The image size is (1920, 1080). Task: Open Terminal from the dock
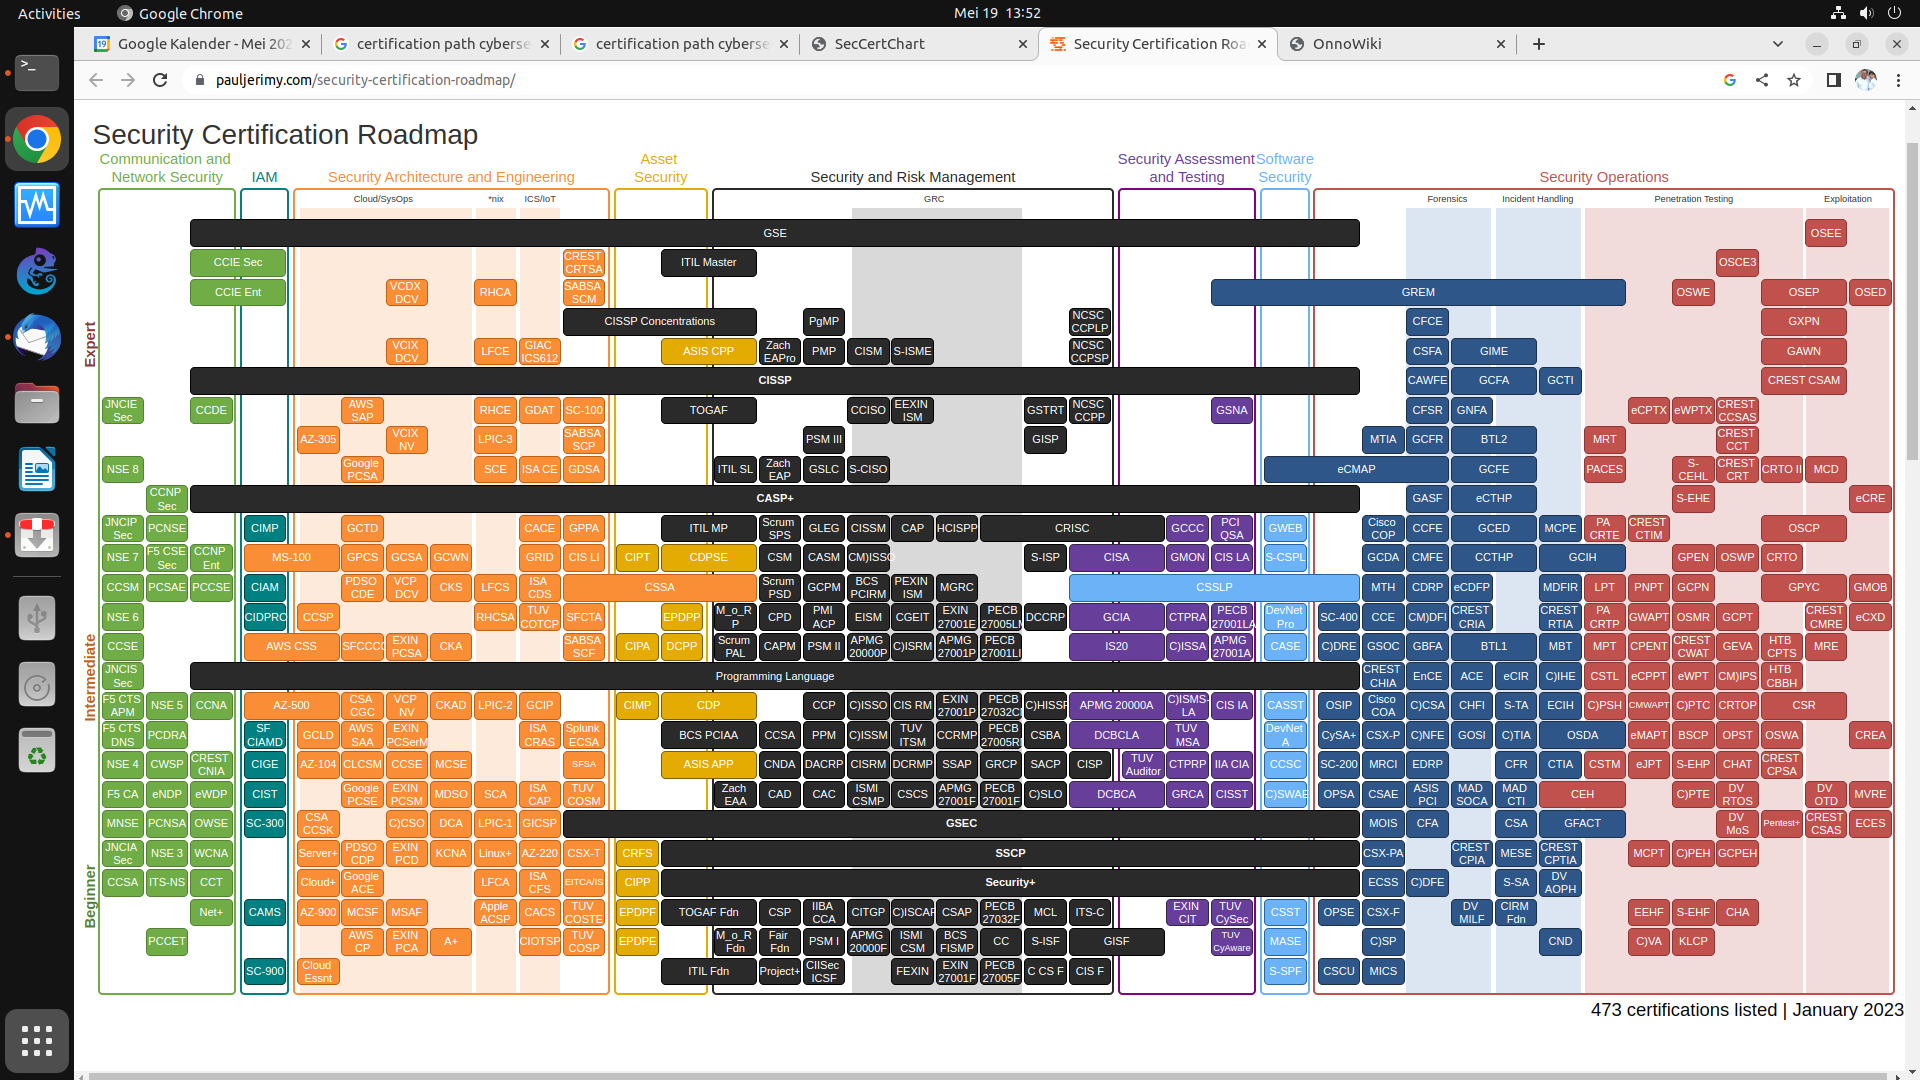pyautogui.click(x=37, y=72)
